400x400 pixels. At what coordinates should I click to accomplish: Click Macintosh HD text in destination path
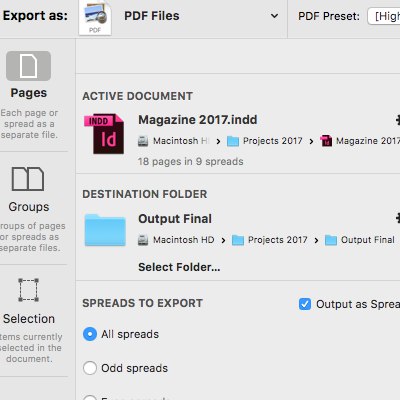point(184,240)
